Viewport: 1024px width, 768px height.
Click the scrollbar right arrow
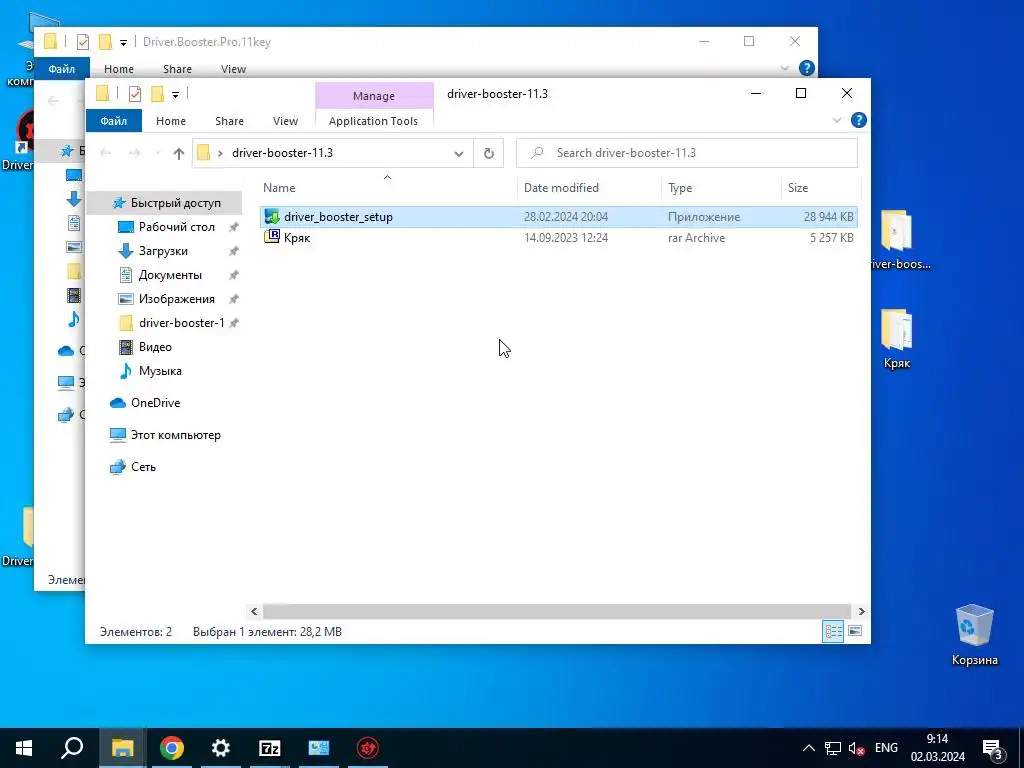point(861,611)
